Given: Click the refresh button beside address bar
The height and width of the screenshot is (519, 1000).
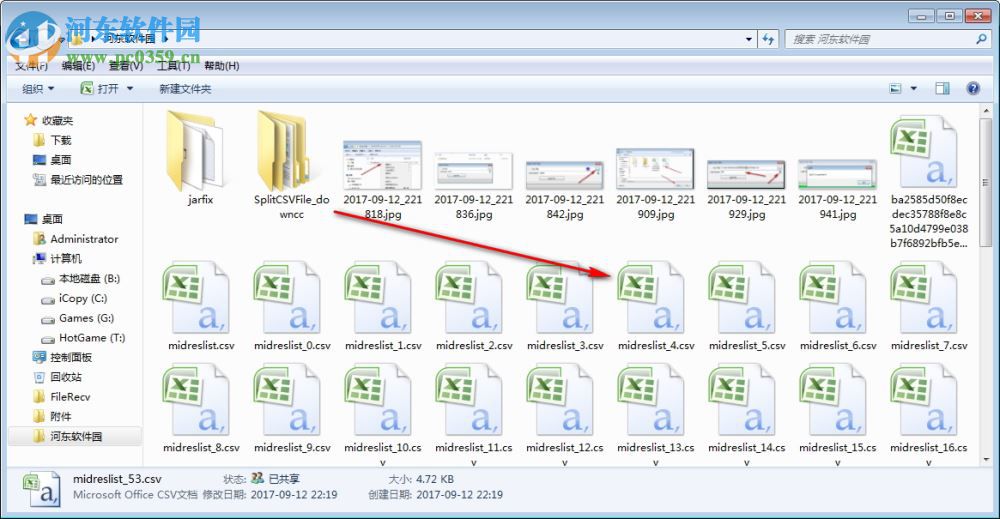Looking at the screenshot, I should tap(768, 40).
